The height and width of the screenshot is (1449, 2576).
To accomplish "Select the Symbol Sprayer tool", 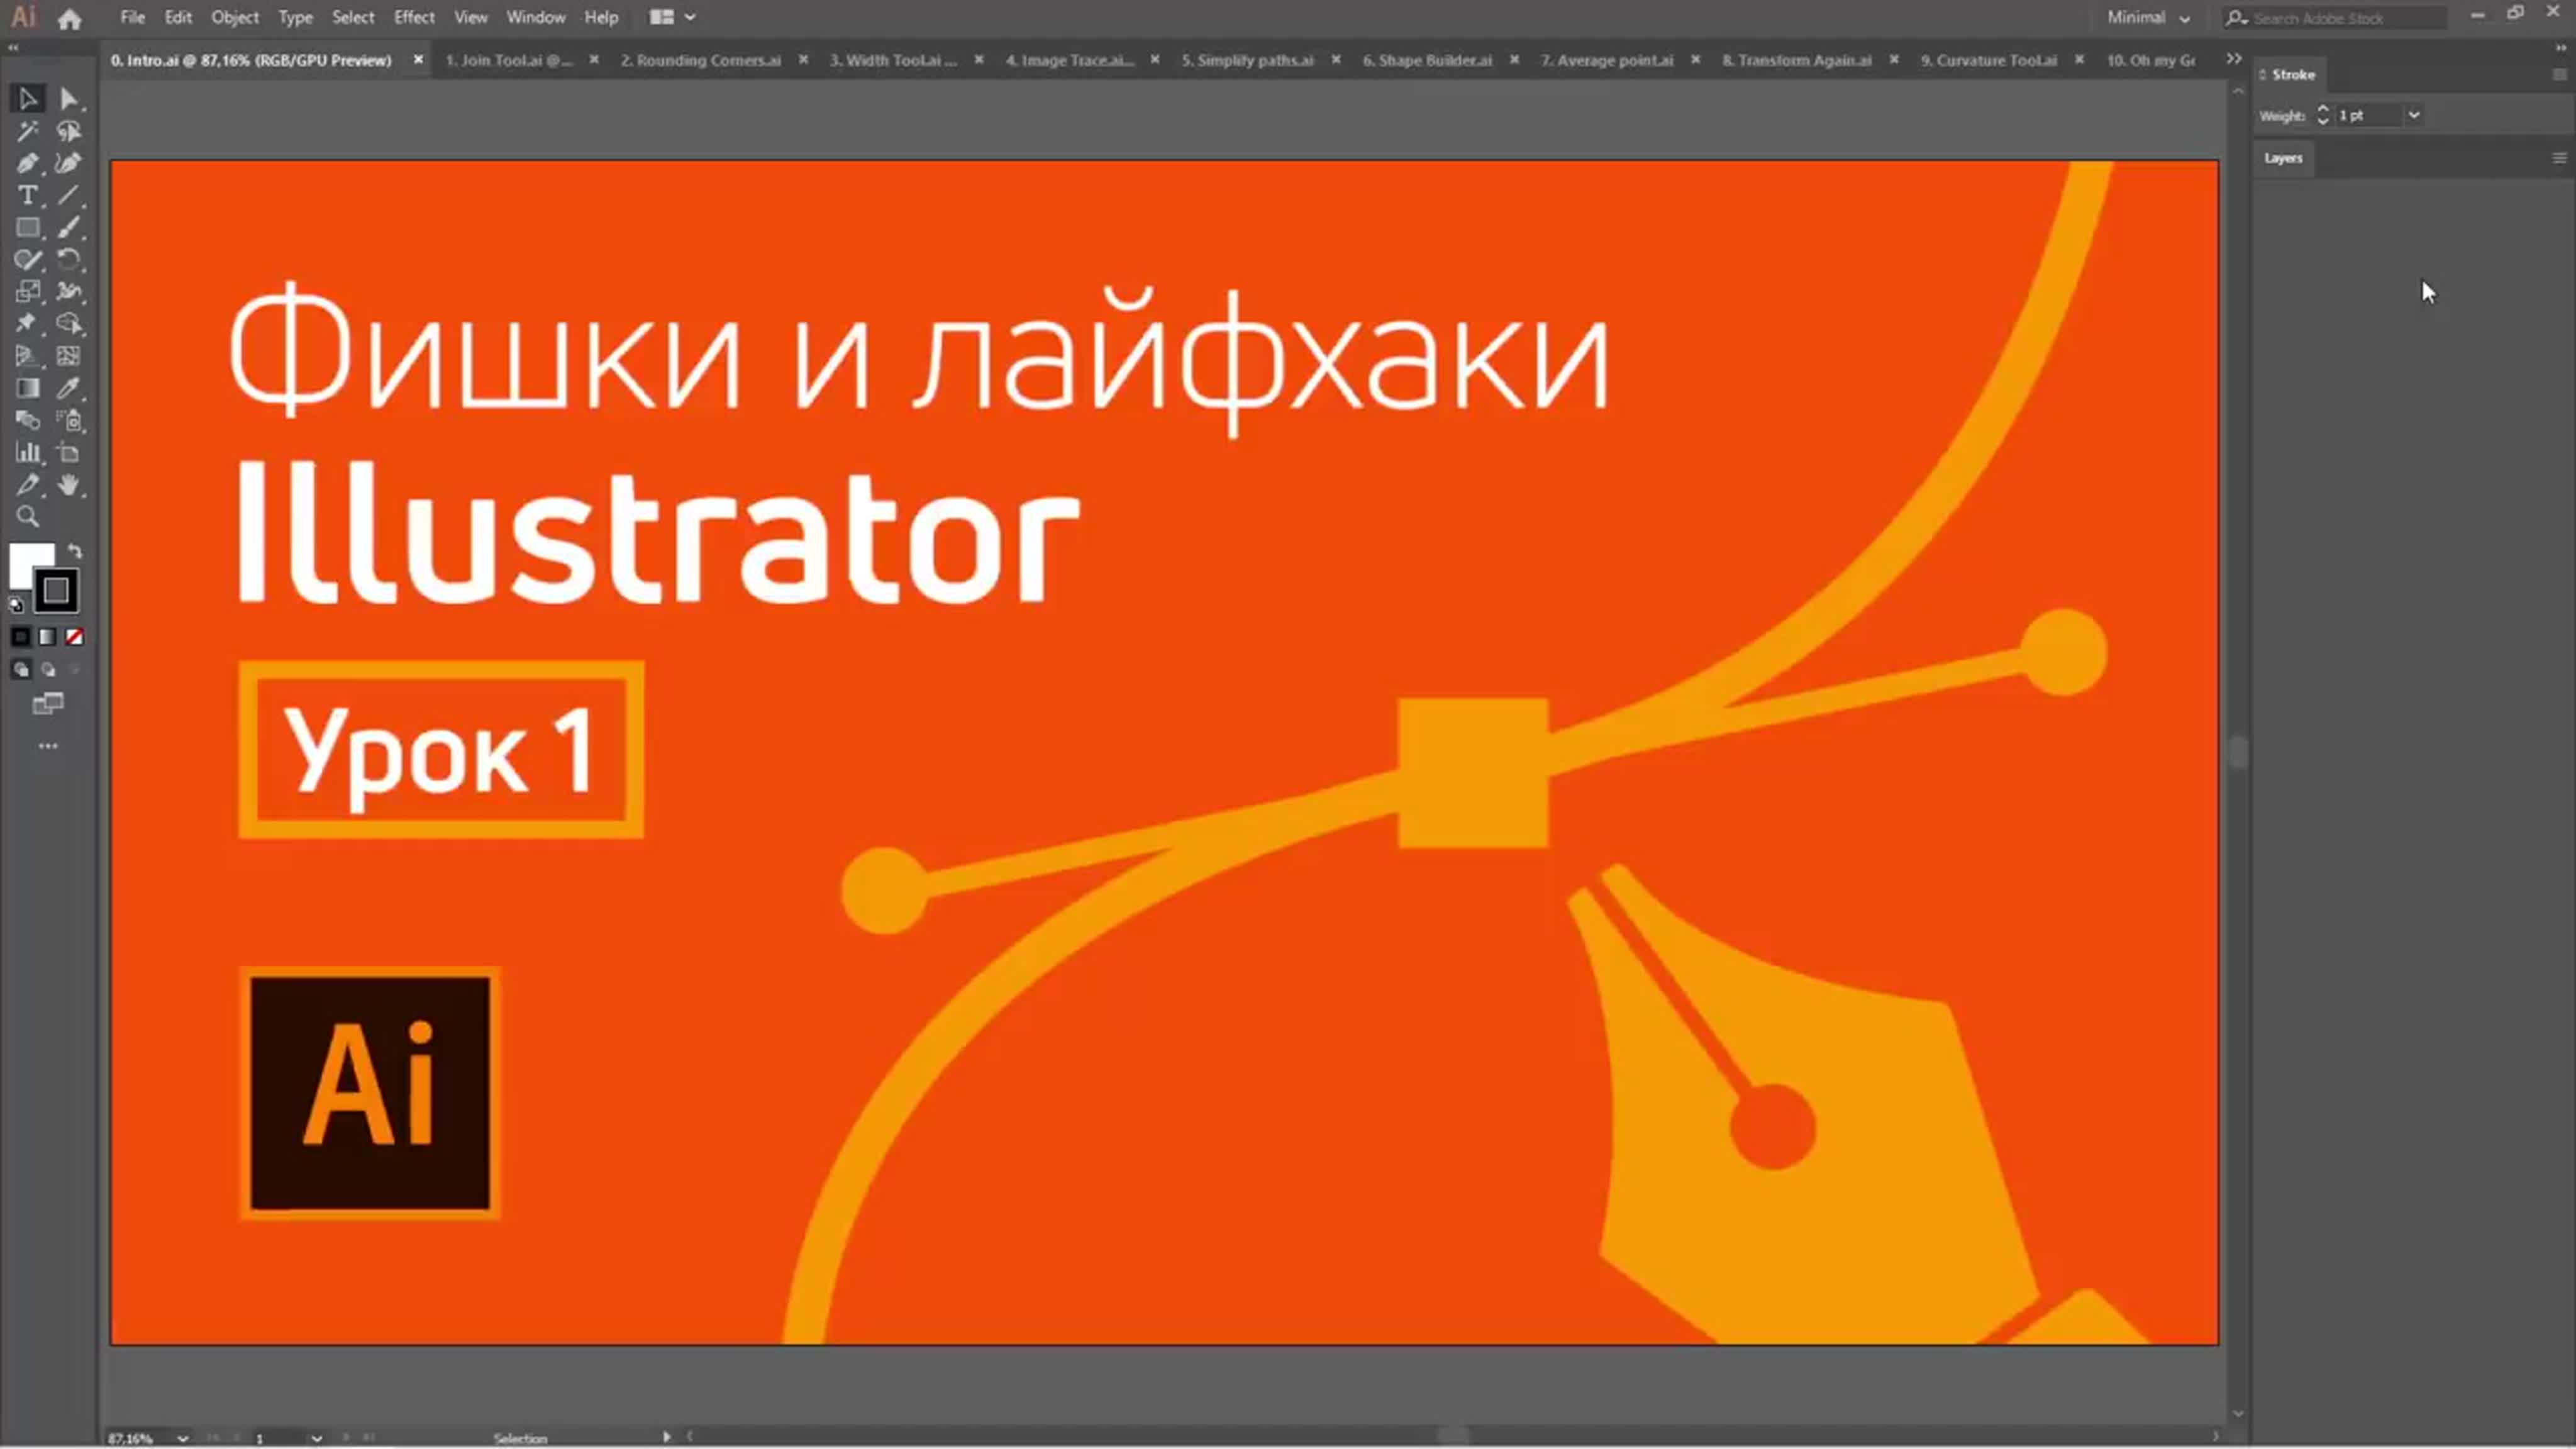I will point(68,420).
